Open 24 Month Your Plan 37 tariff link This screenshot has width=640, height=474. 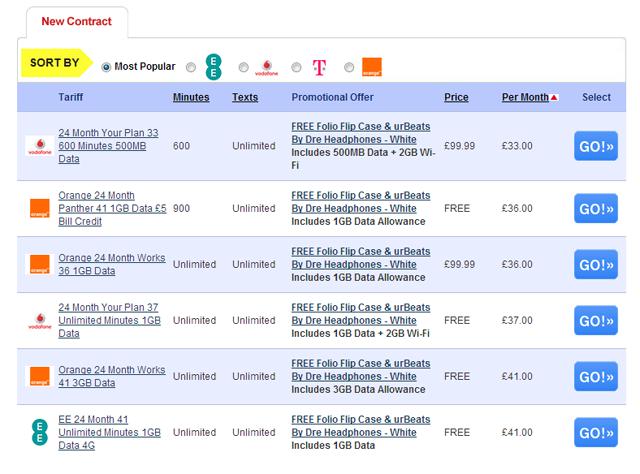[109, 320]
